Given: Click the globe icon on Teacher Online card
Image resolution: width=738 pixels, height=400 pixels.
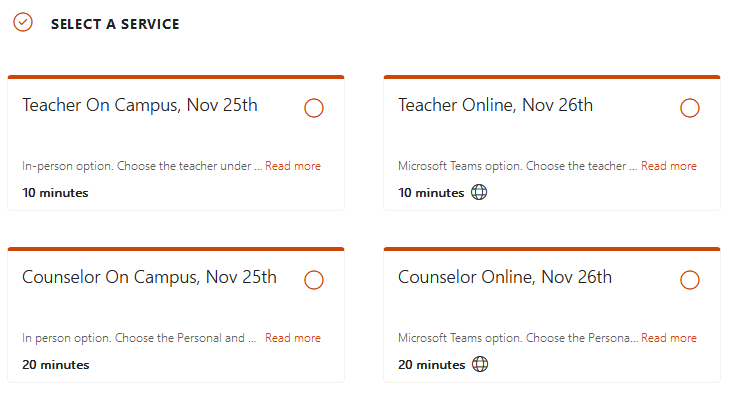Looking at the screenshot, I should pos(479,192).
